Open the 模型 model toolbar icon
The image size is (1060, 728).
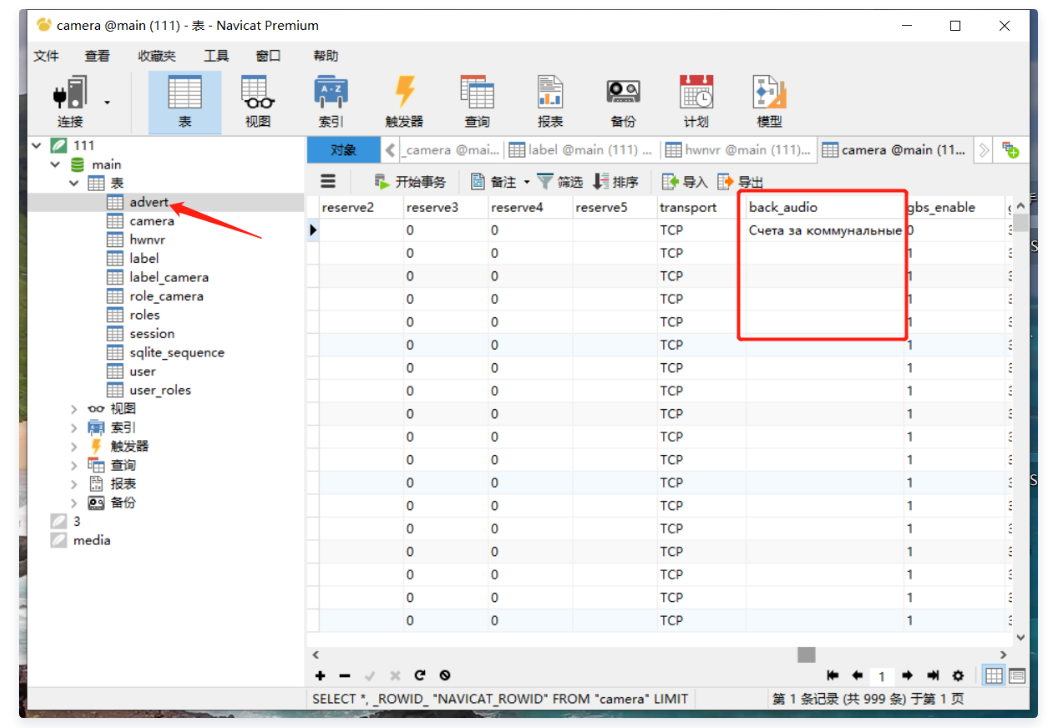click(769, 101)
